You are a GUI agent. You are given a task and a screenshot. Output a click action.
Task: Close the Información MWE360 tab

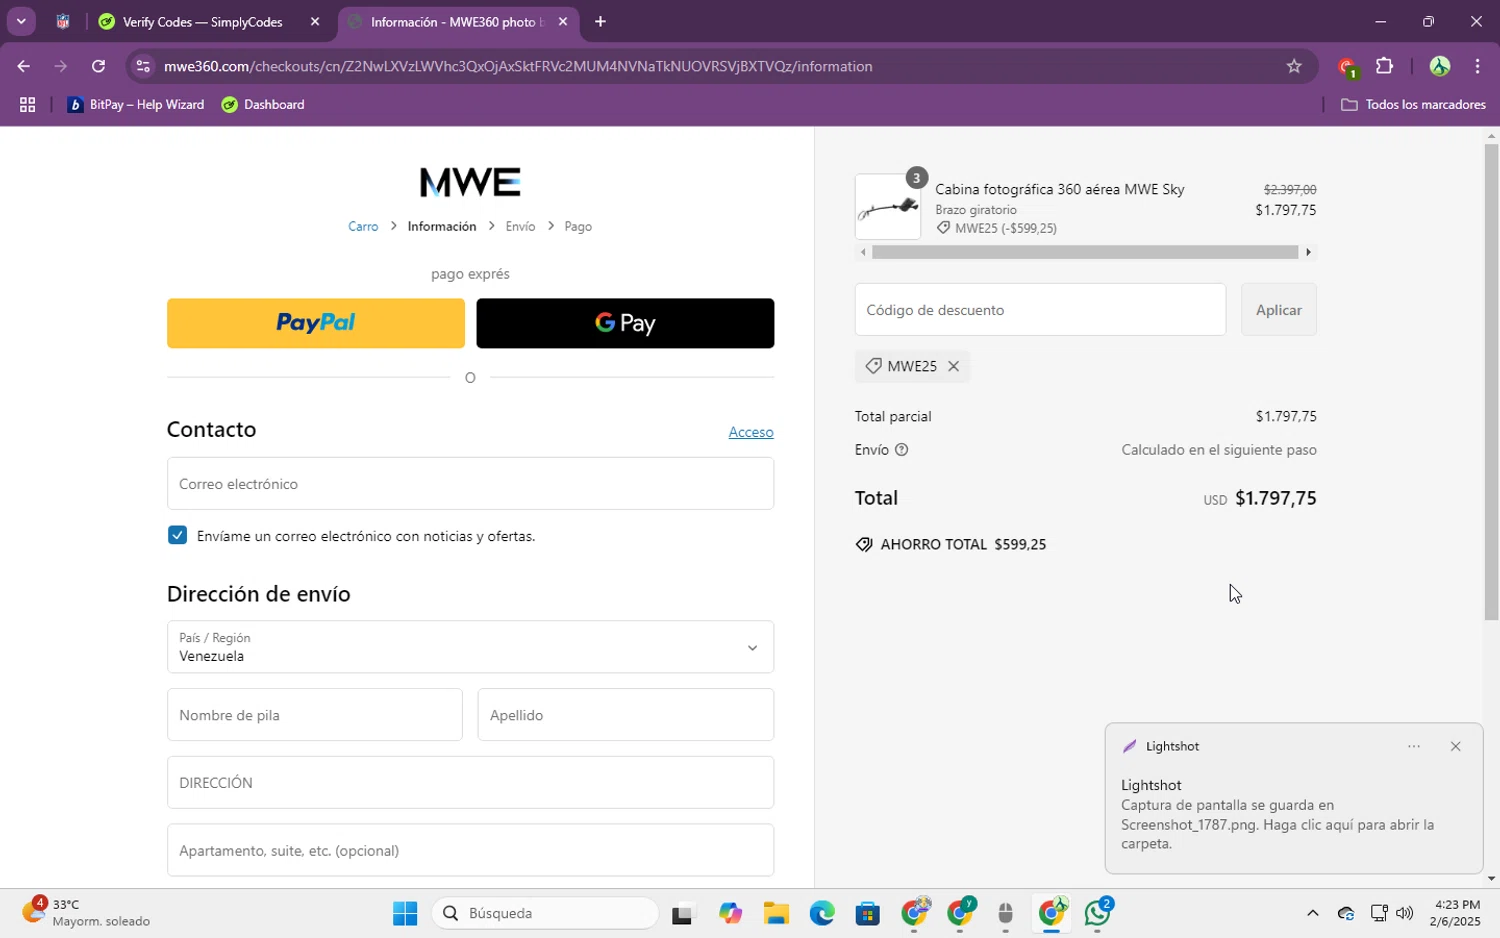click(x=563, y=22)
